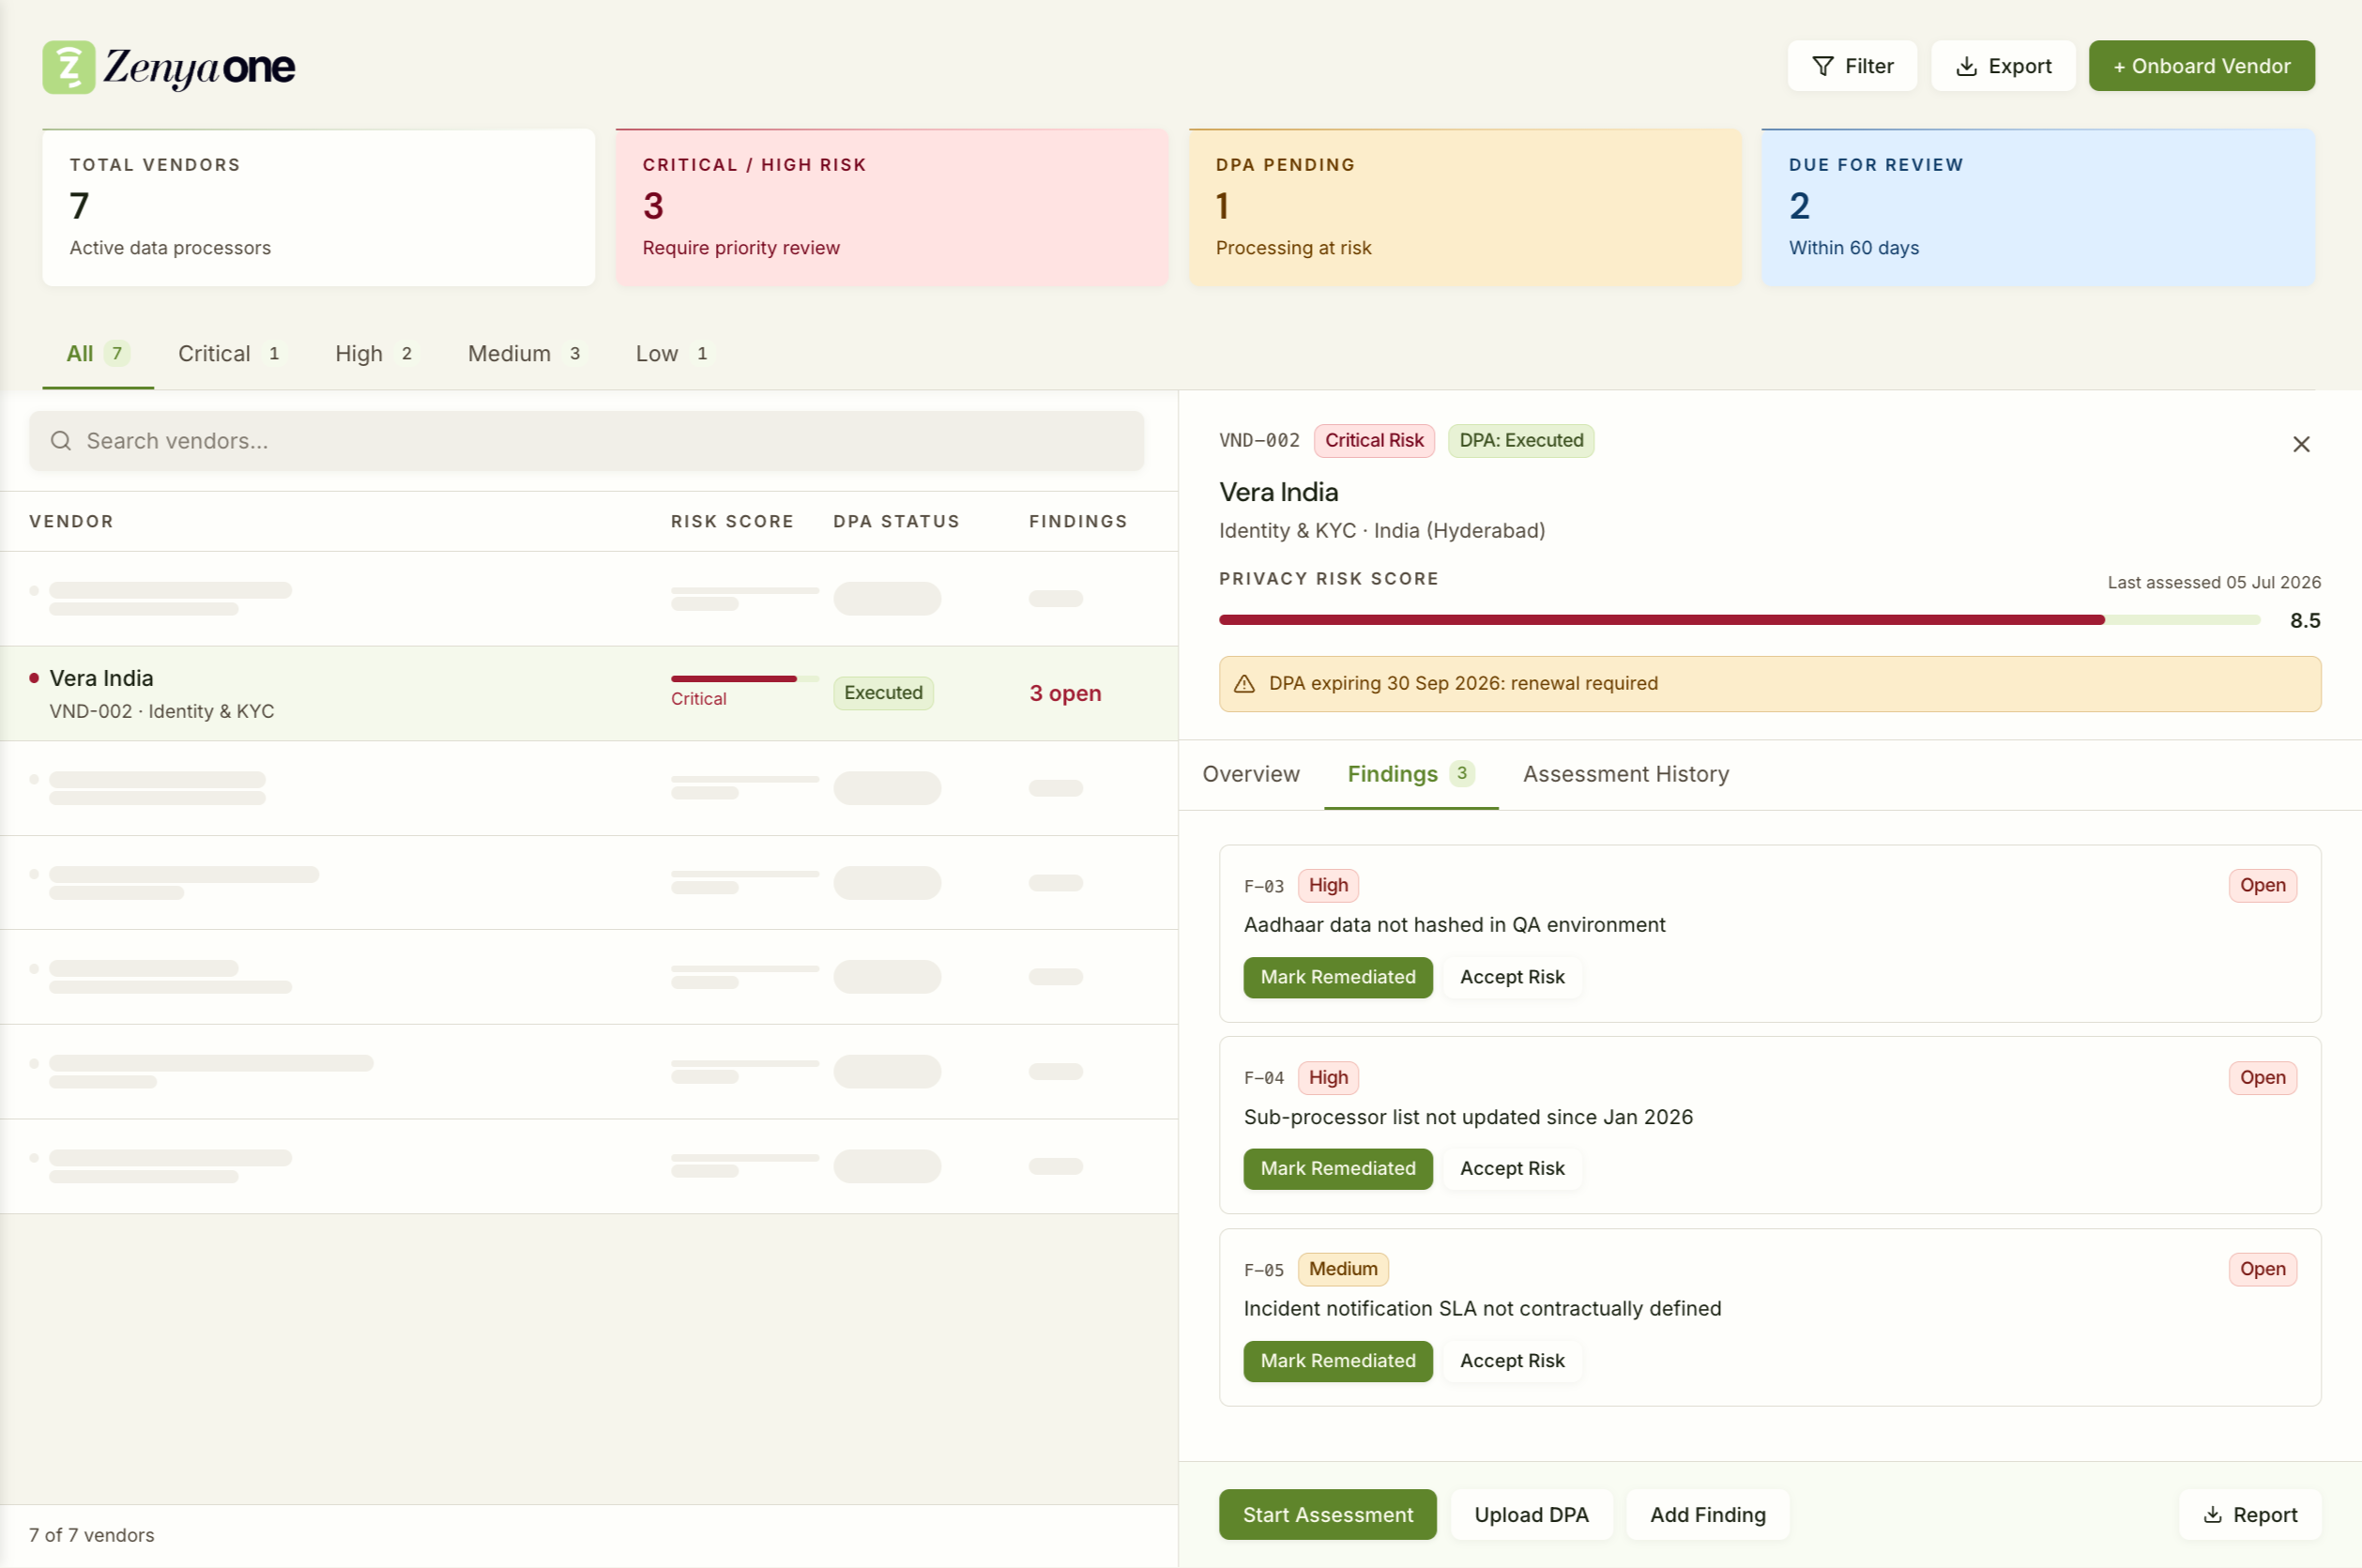Add a new finding
The width and height of the screenshot is (2362, 1568).
coord(1707,1515)
